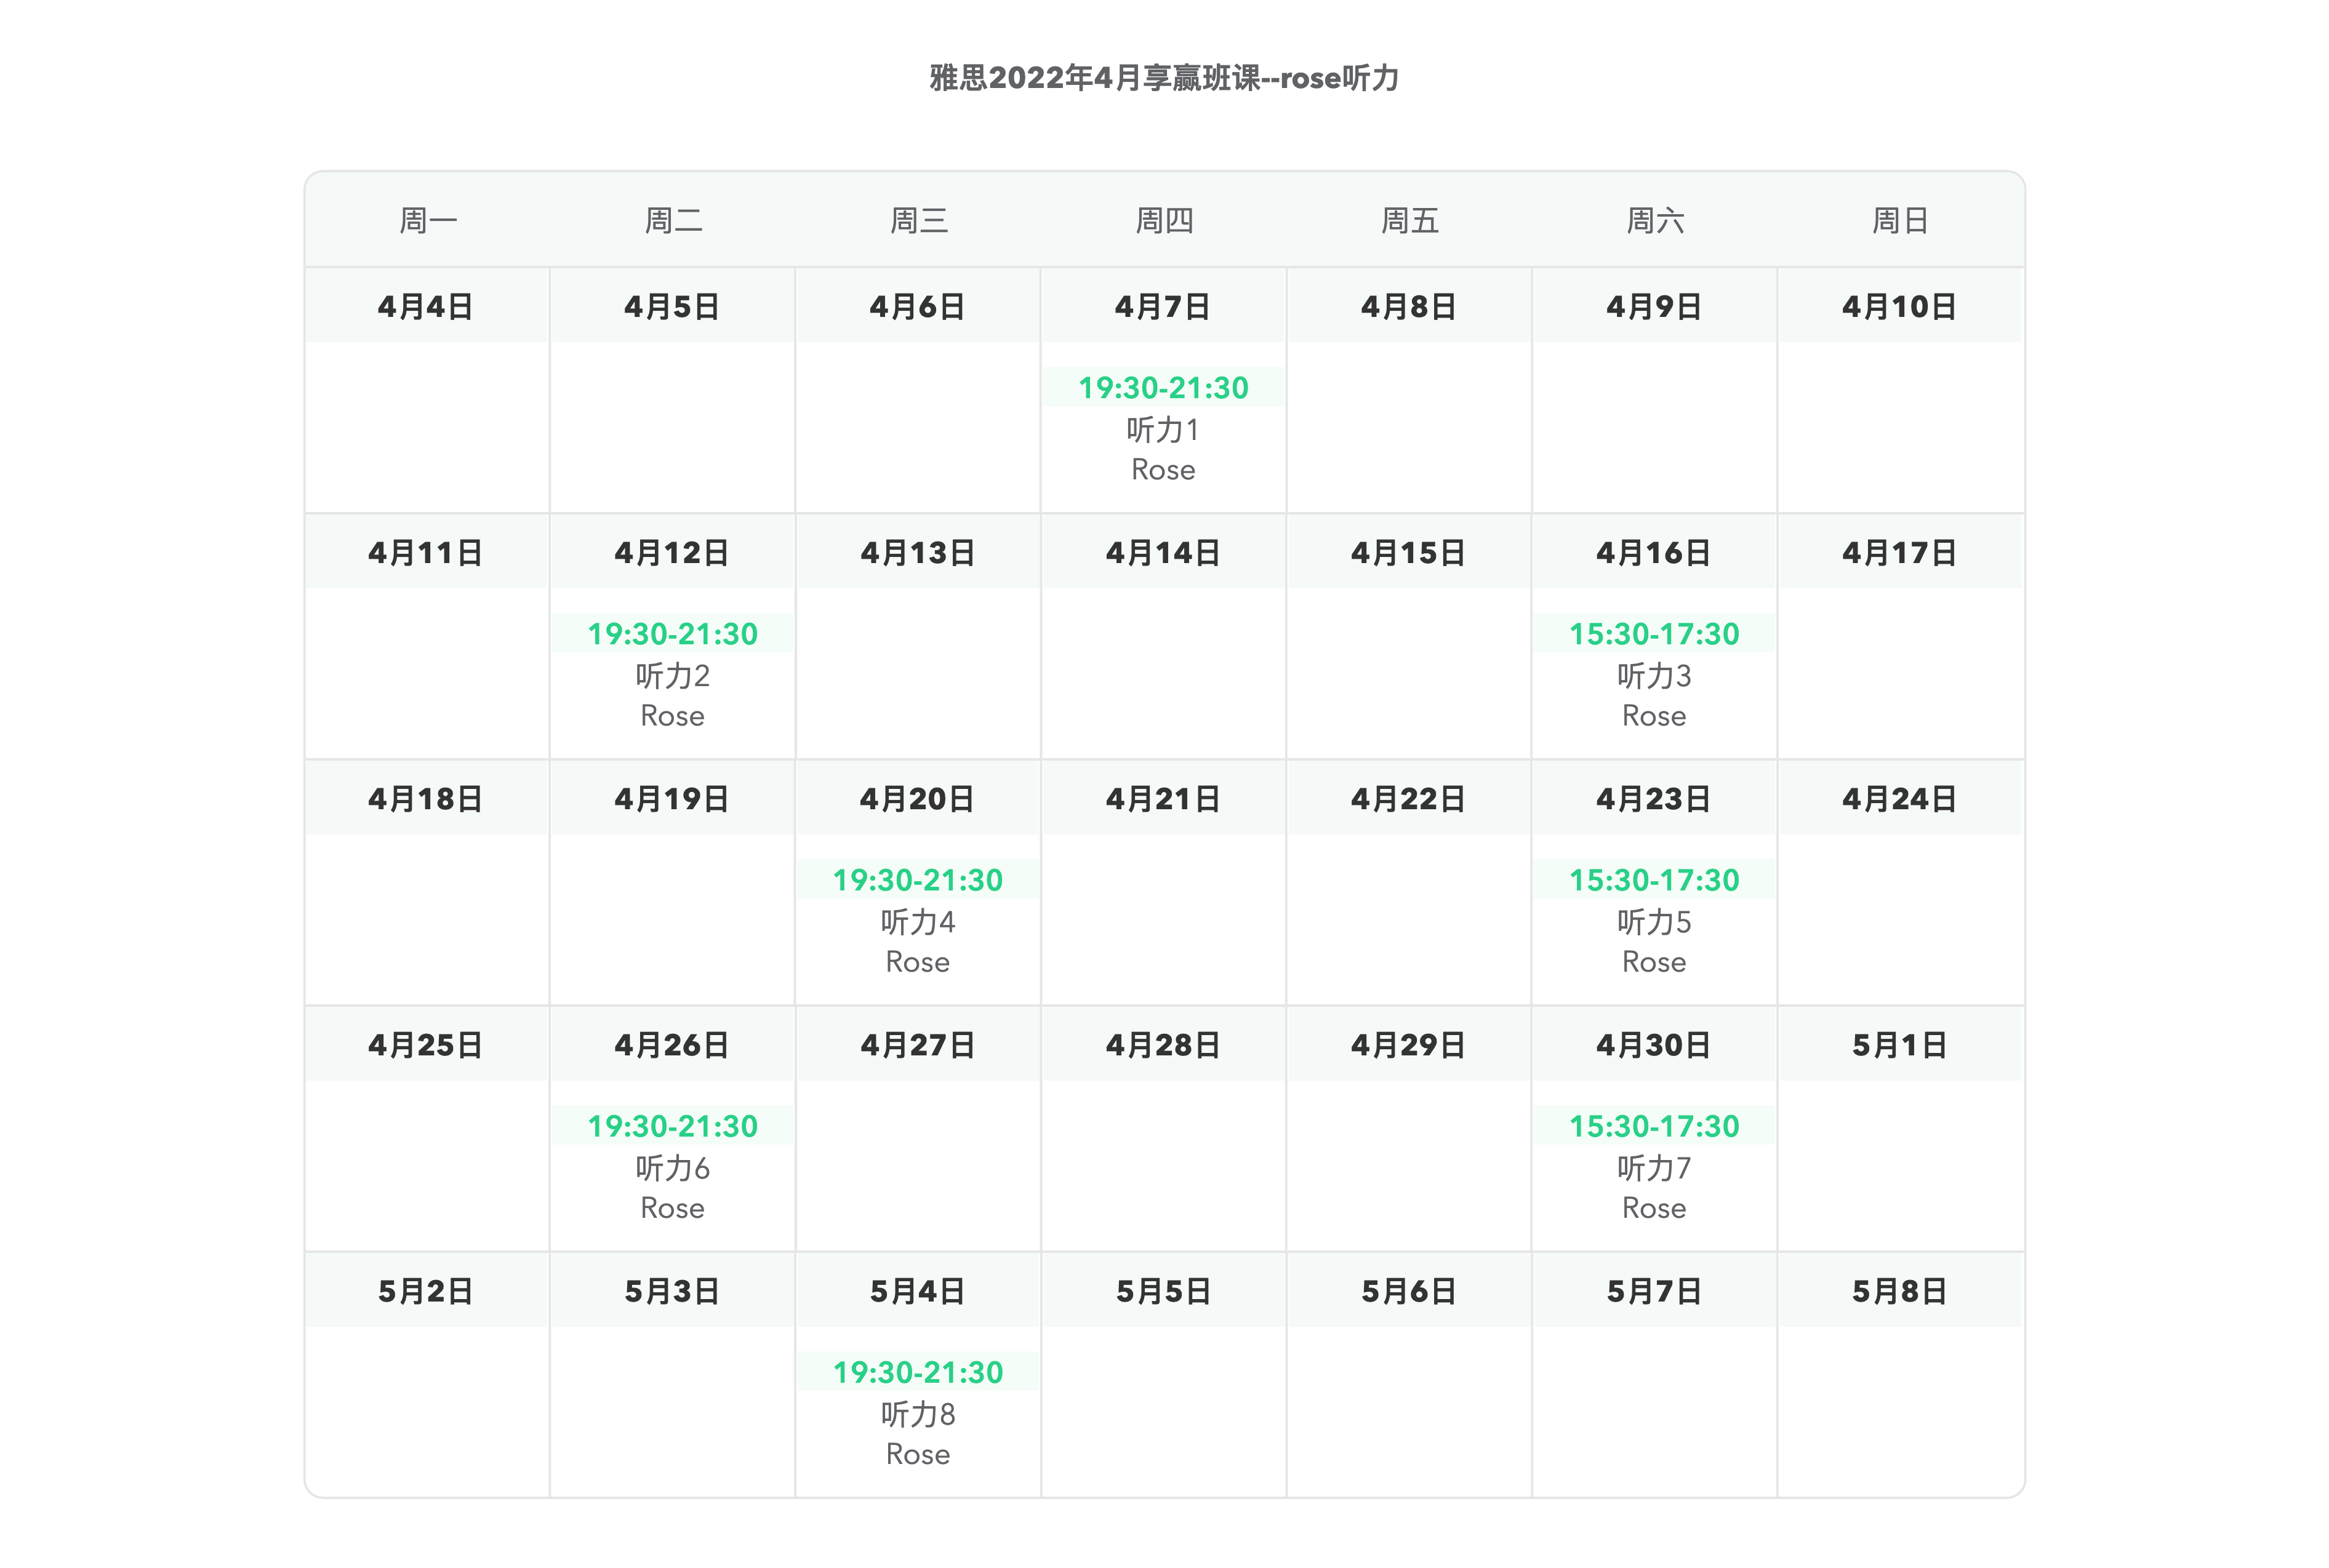Click the 19:30-21:30 time on 4月7日

tap(1163, 387)
